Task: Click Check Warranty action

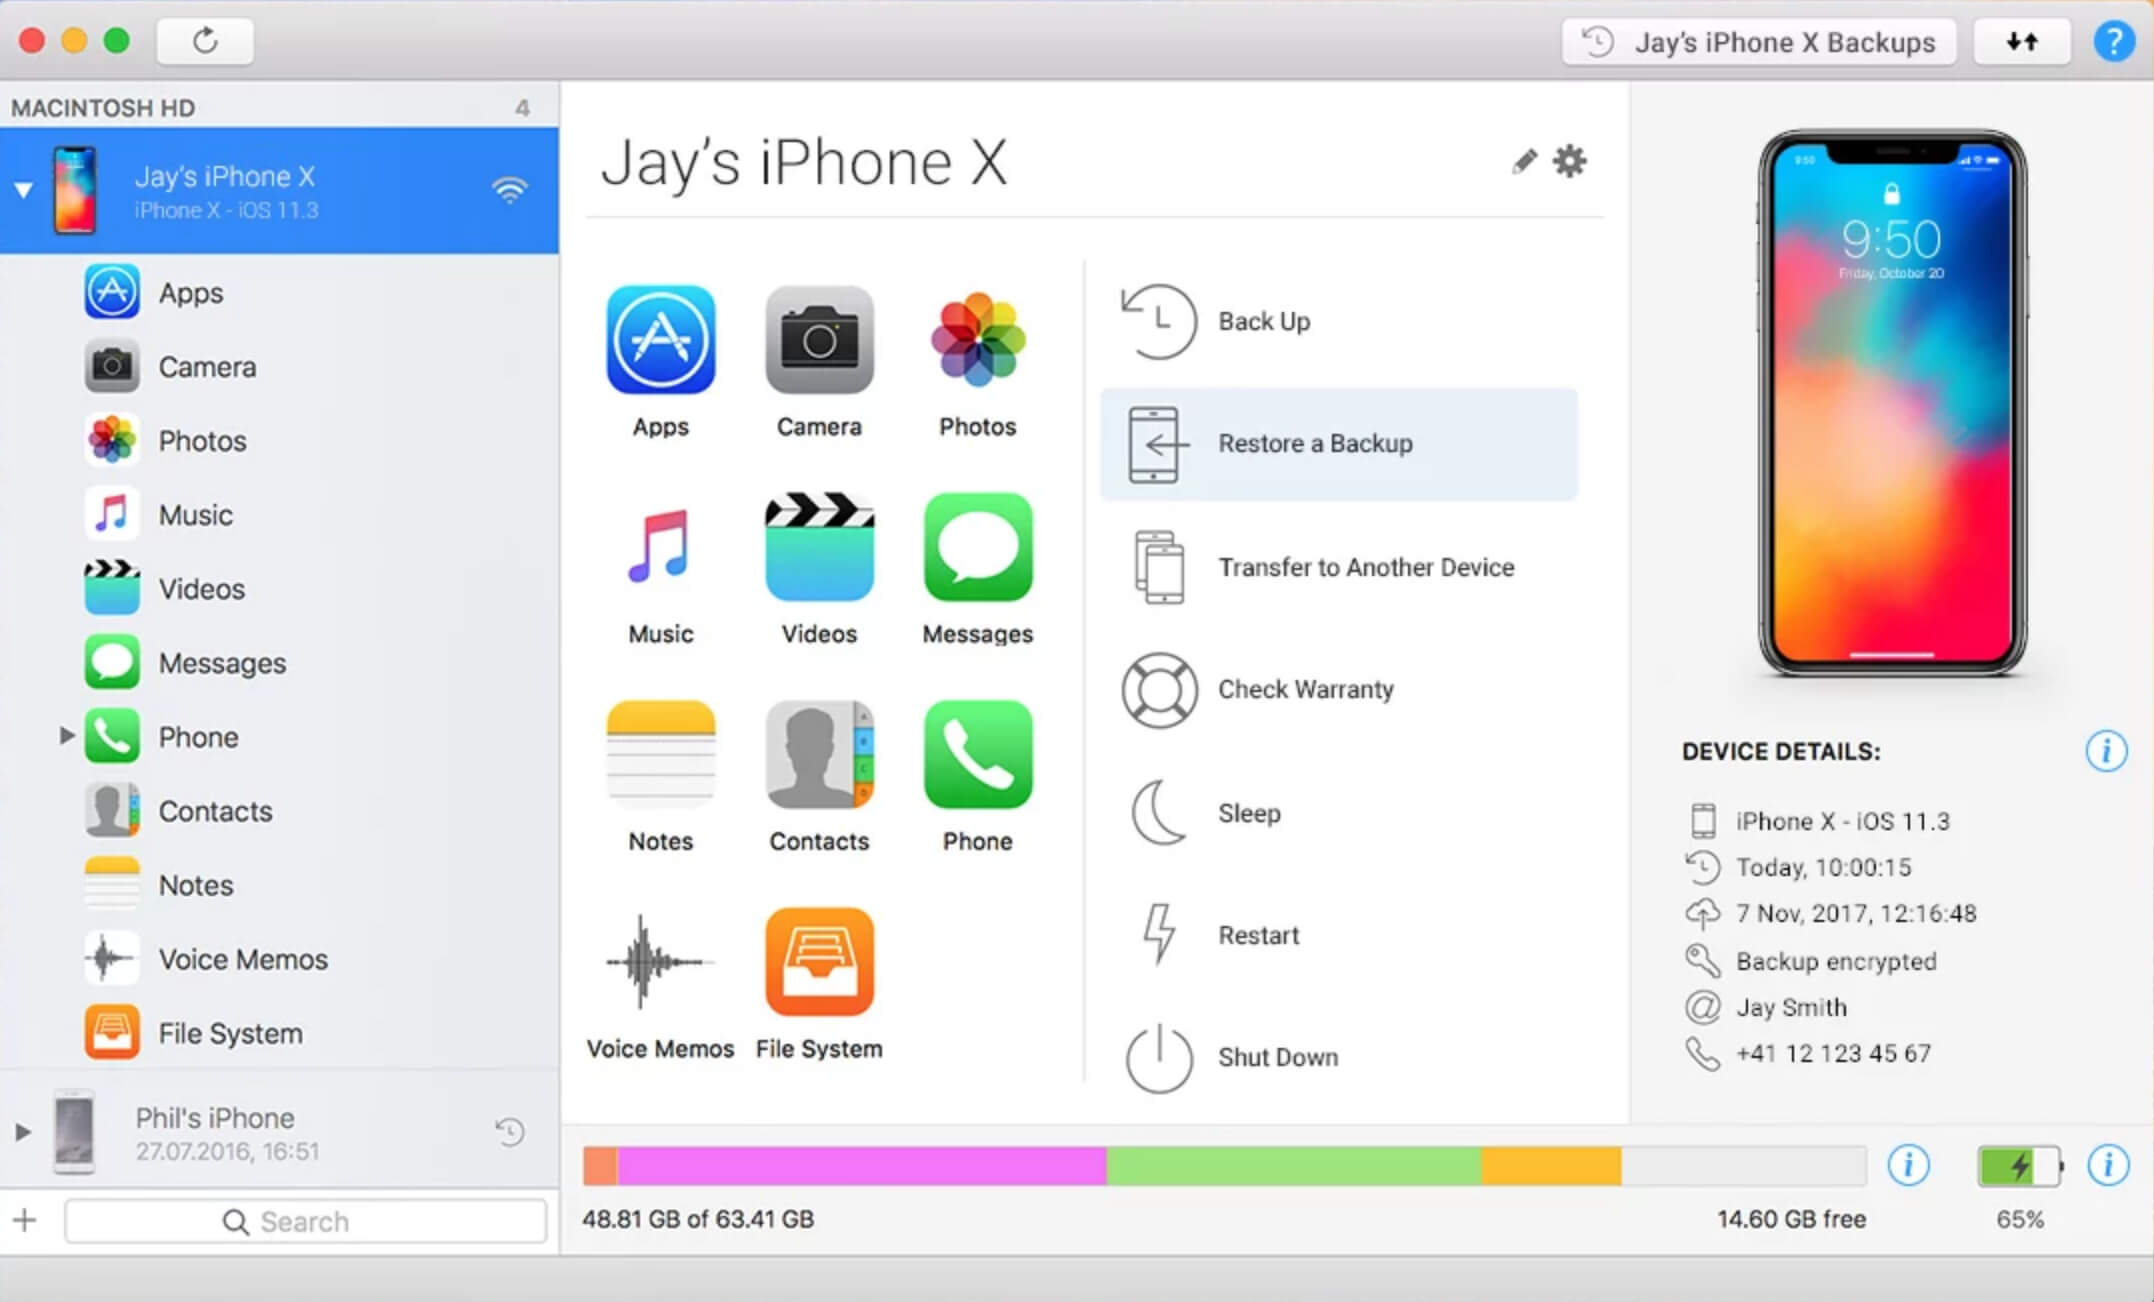Action: (1338, 689)
